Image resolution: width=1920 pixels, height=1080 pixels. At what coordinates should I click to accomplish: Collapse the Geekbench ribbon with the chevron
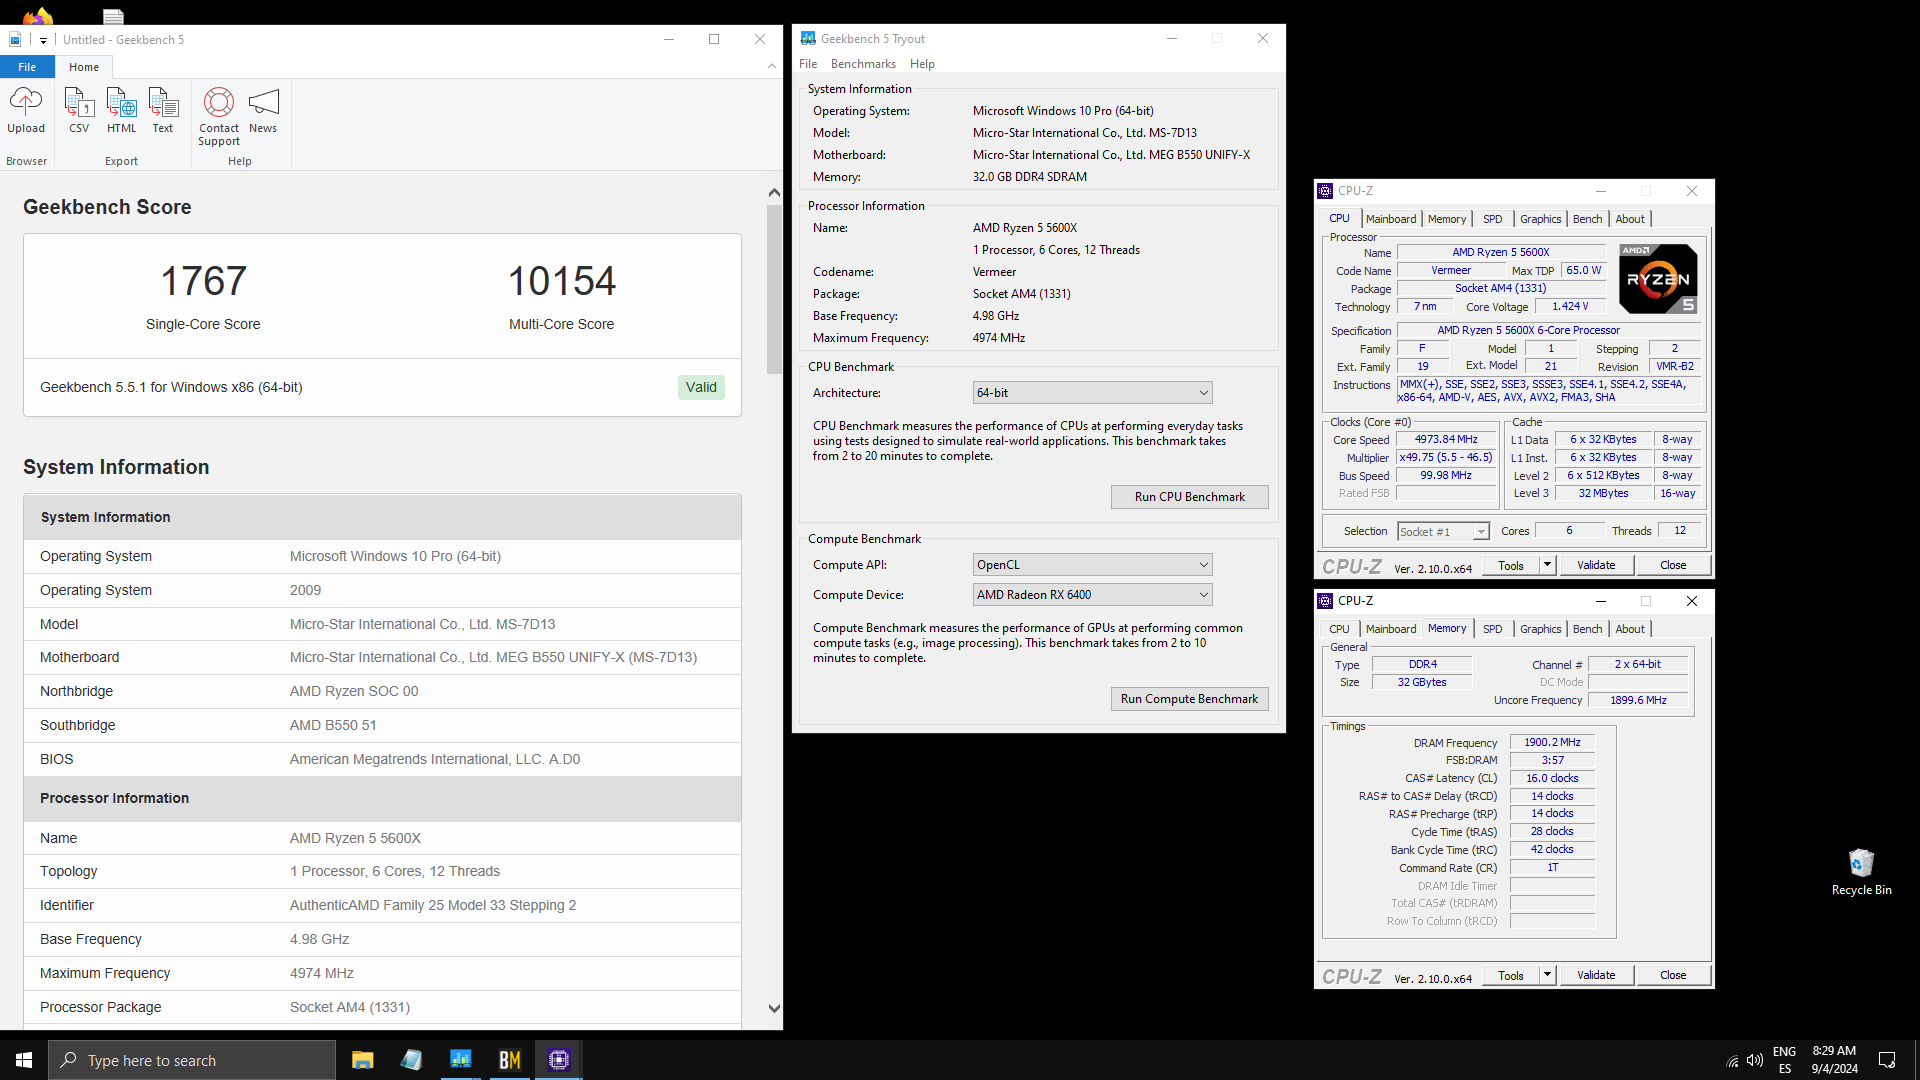pyautogui.click(x=771, y=67)
